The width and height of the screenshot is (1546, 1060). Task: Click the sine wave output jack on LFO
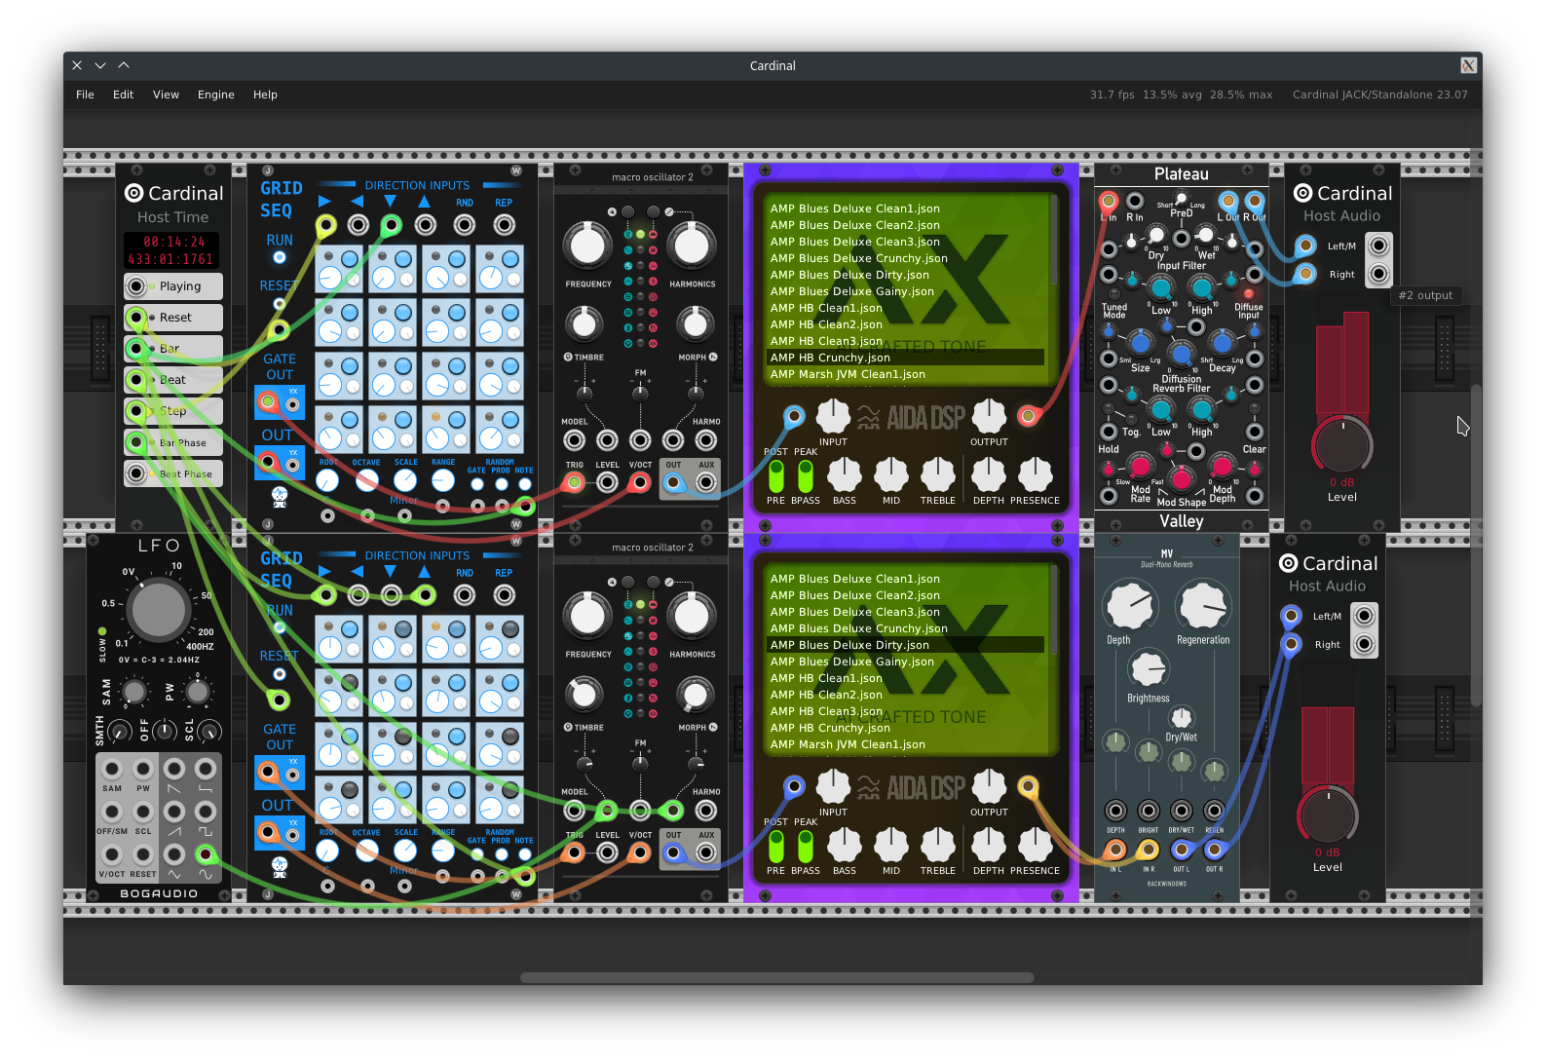click(x=205, y=854)
